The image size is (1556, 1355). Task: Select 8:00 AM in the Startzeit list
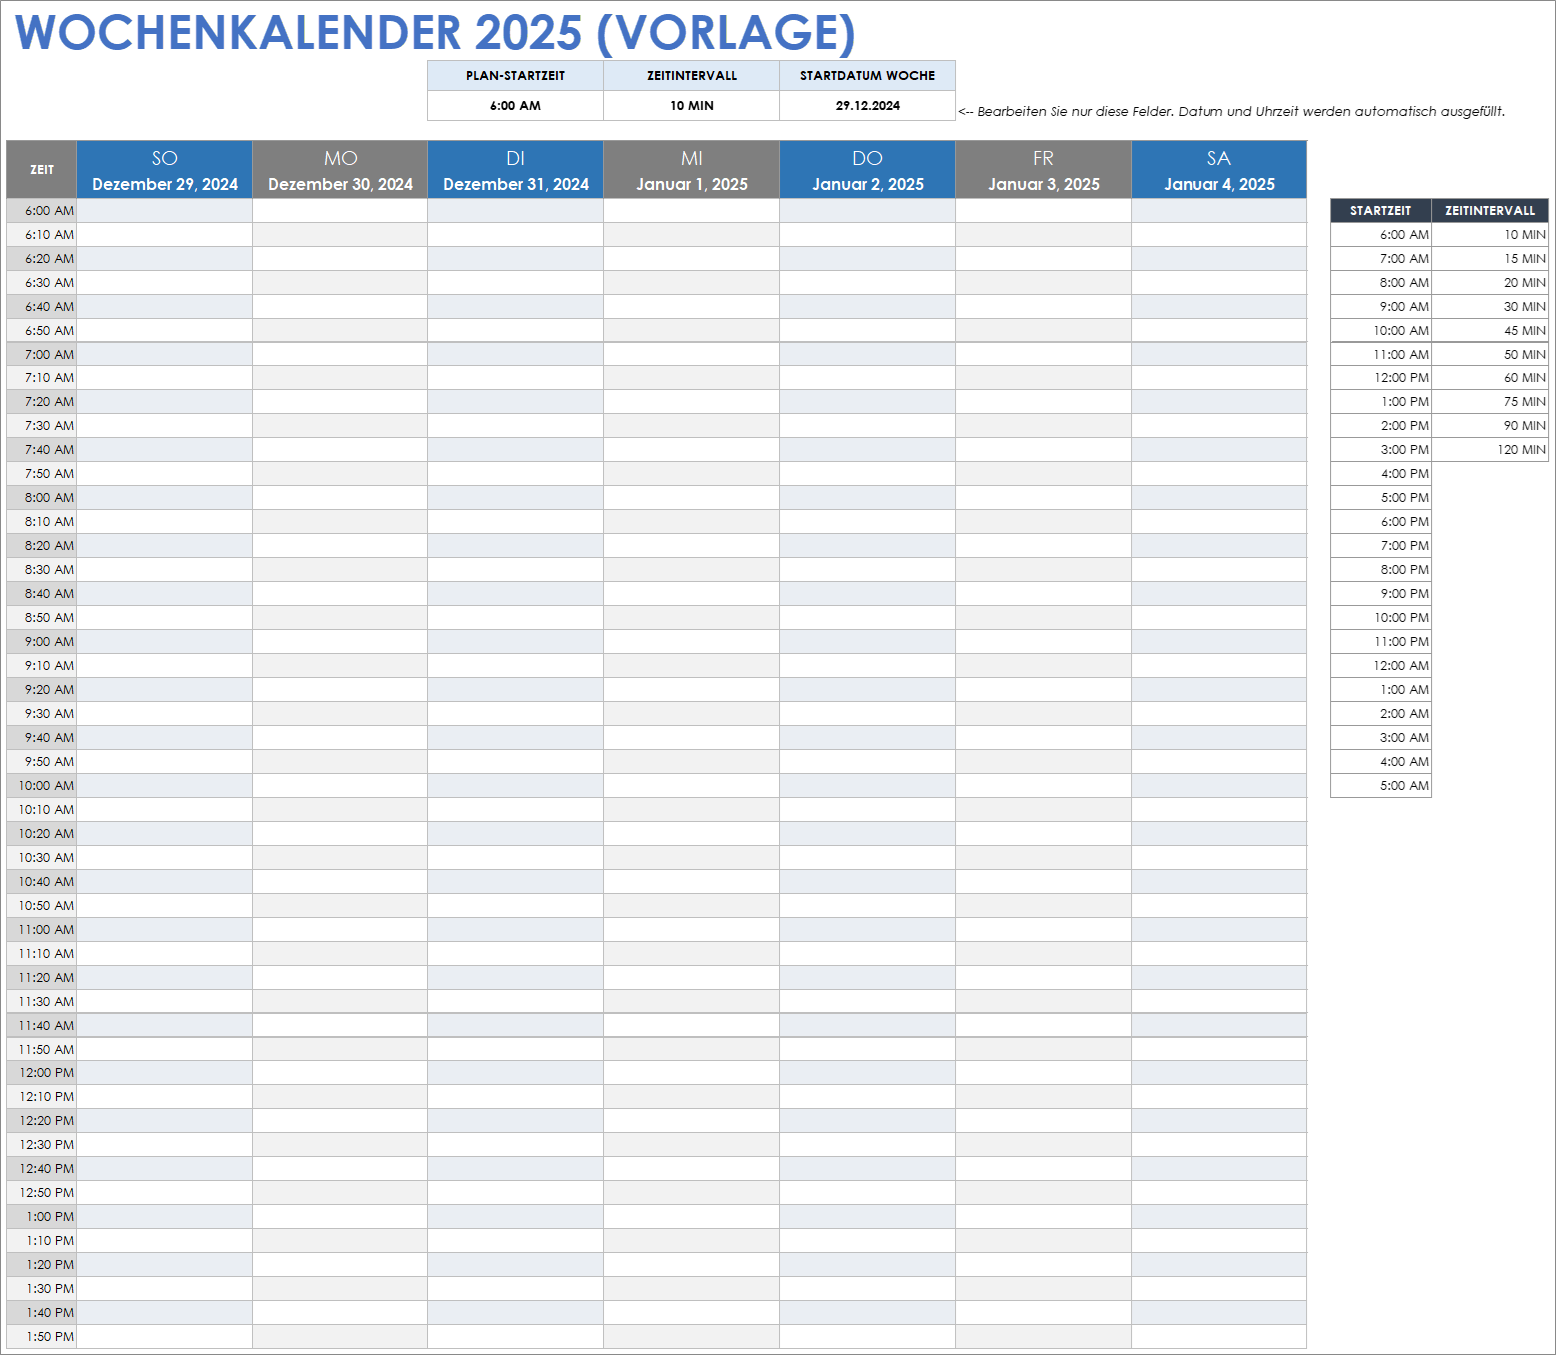pos(1381,283)
